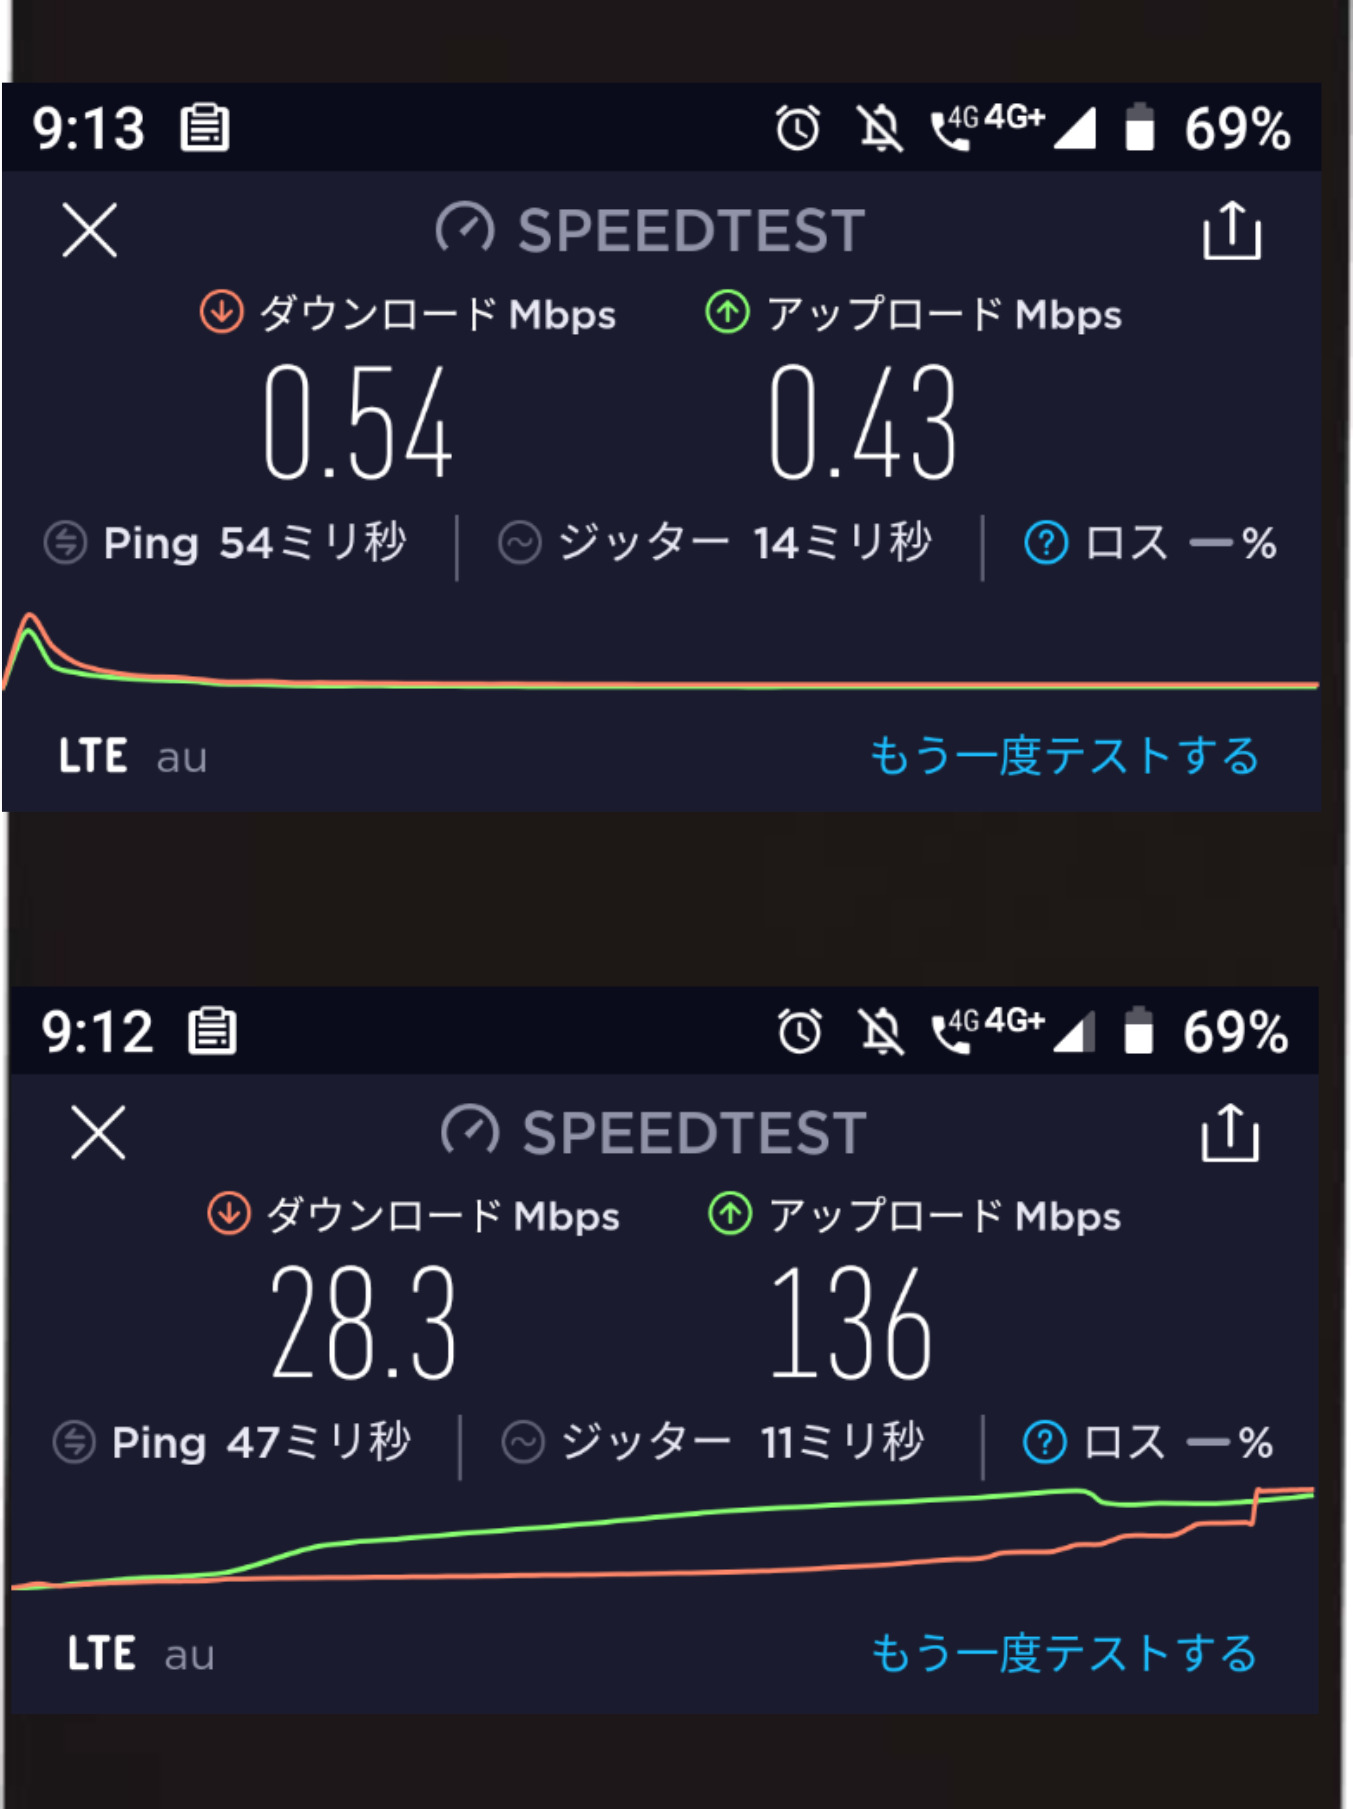Tap the LTE au label in bottom result
Viewport: 1353px width, 1809px height.
141,1654
